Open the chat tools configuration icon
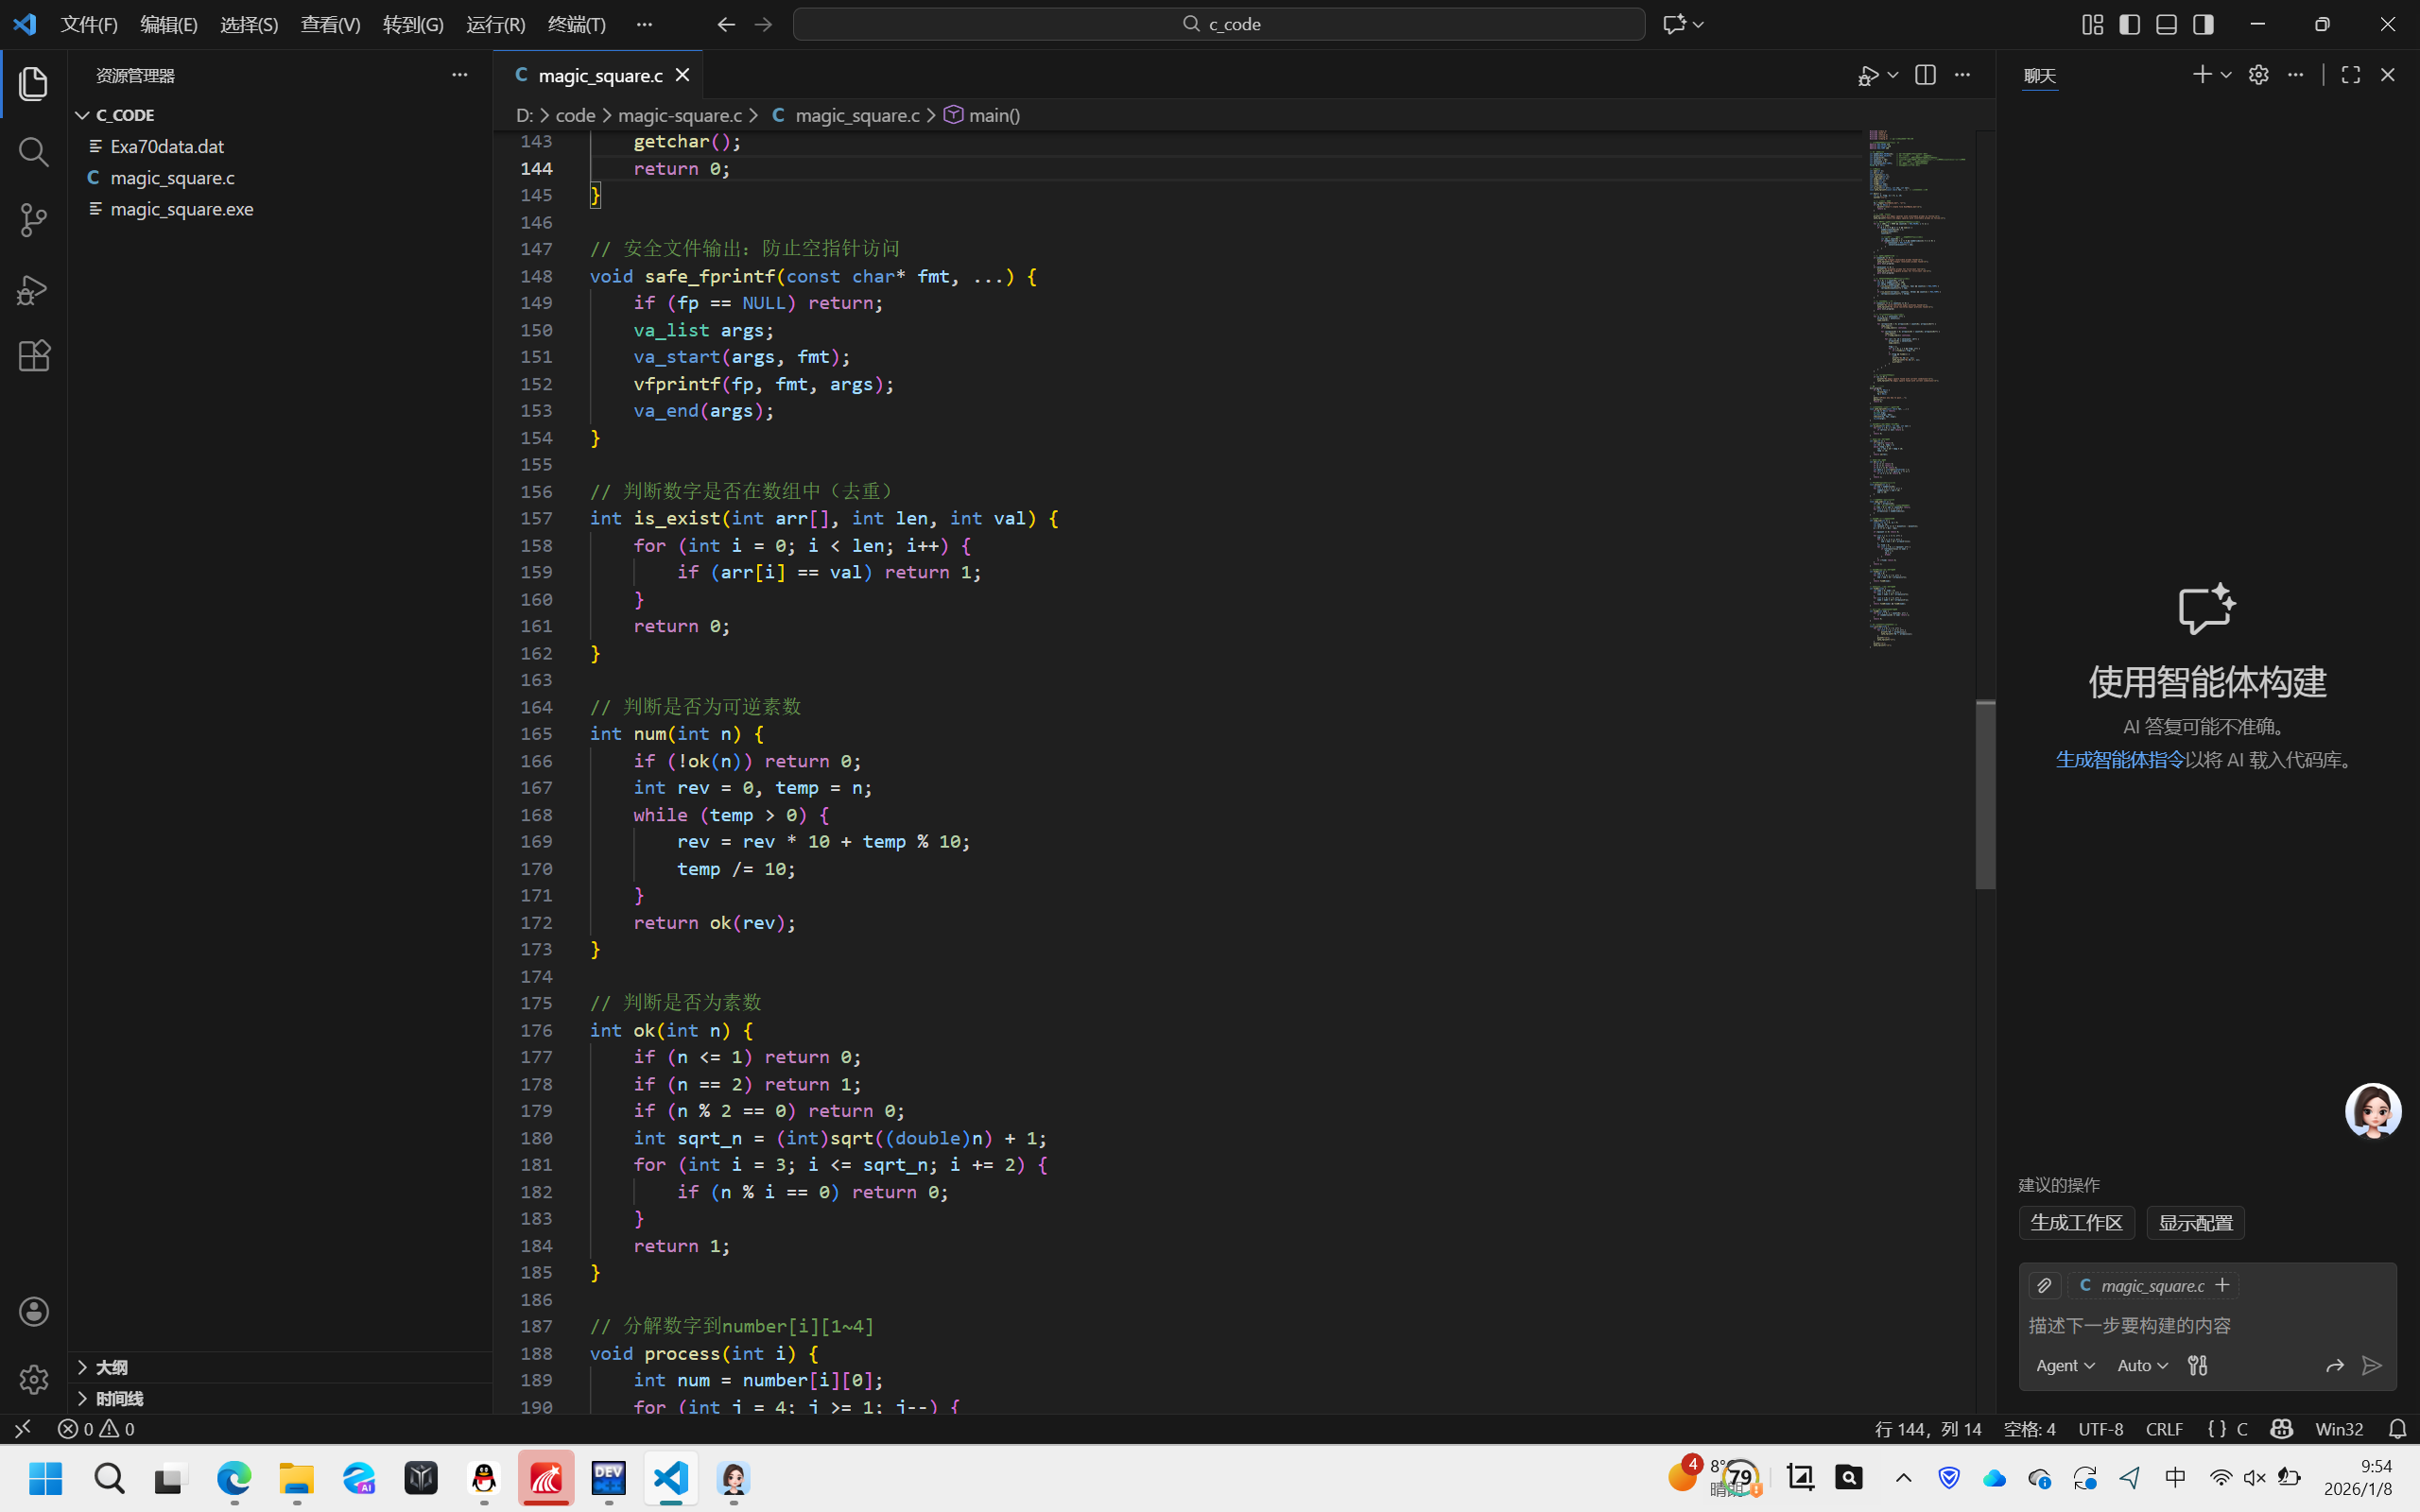The image size is (2420, 1512). point(2197,1365)
